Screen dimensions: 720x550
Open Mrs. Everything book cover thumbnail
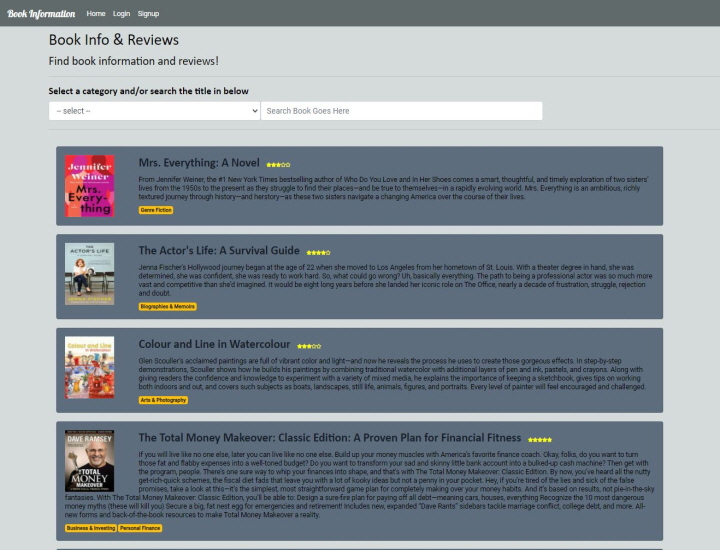(x=90, y=186)
